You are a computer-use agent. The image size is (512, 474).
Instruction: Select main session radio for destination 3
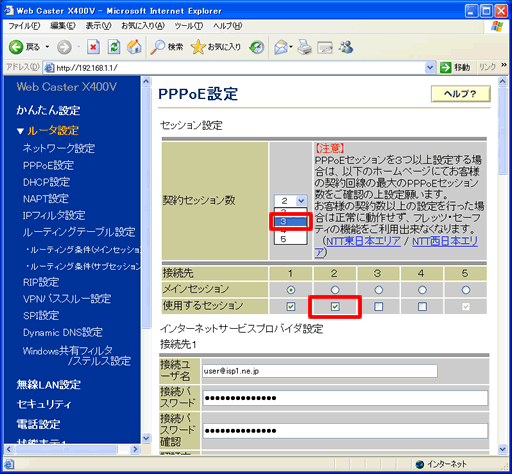pyautogui.click(x=379, y=290)
